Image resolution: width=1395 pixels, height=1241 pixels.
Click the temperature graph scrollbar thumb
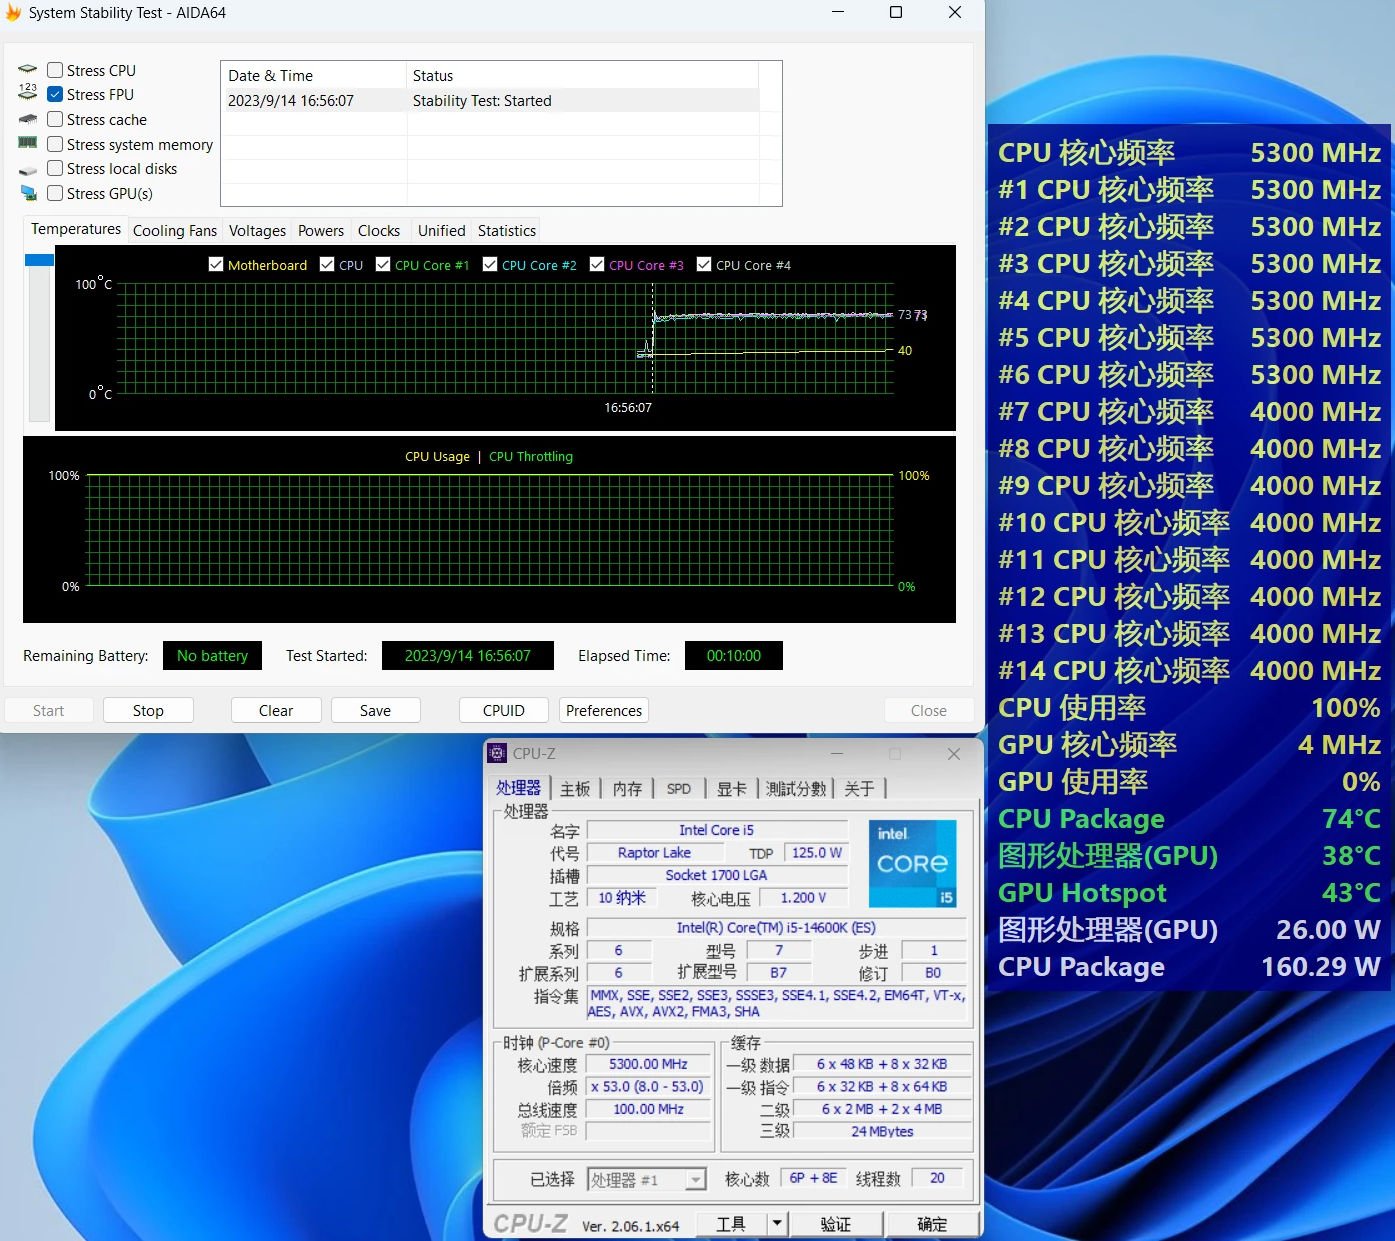(38, 258)
